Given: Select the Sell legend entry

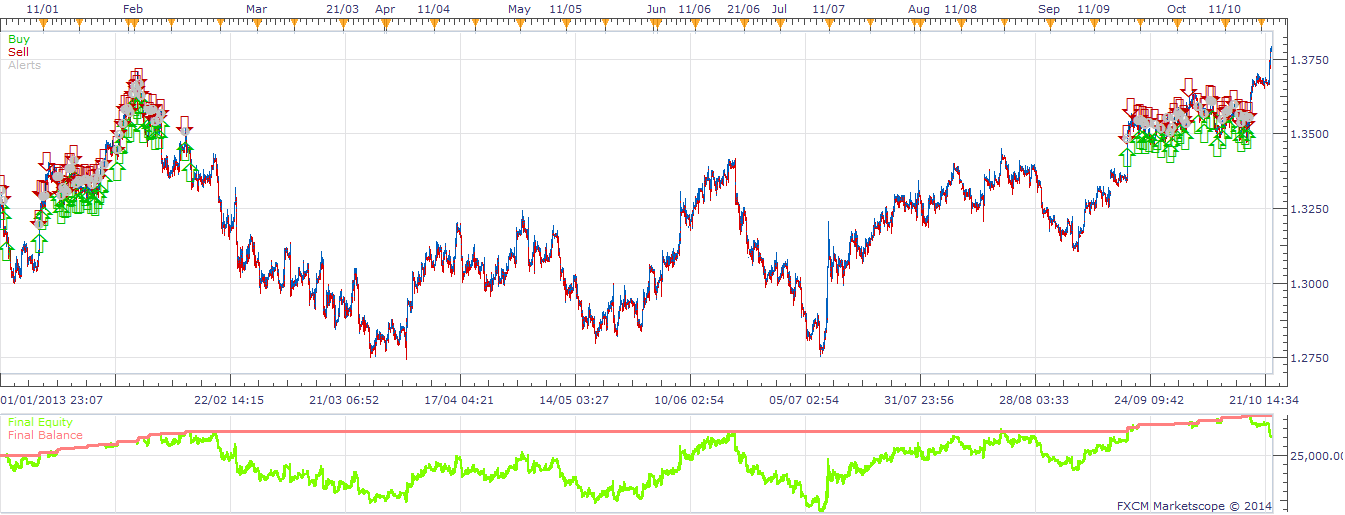Looking at the screenshot, I should click(18, 52).
